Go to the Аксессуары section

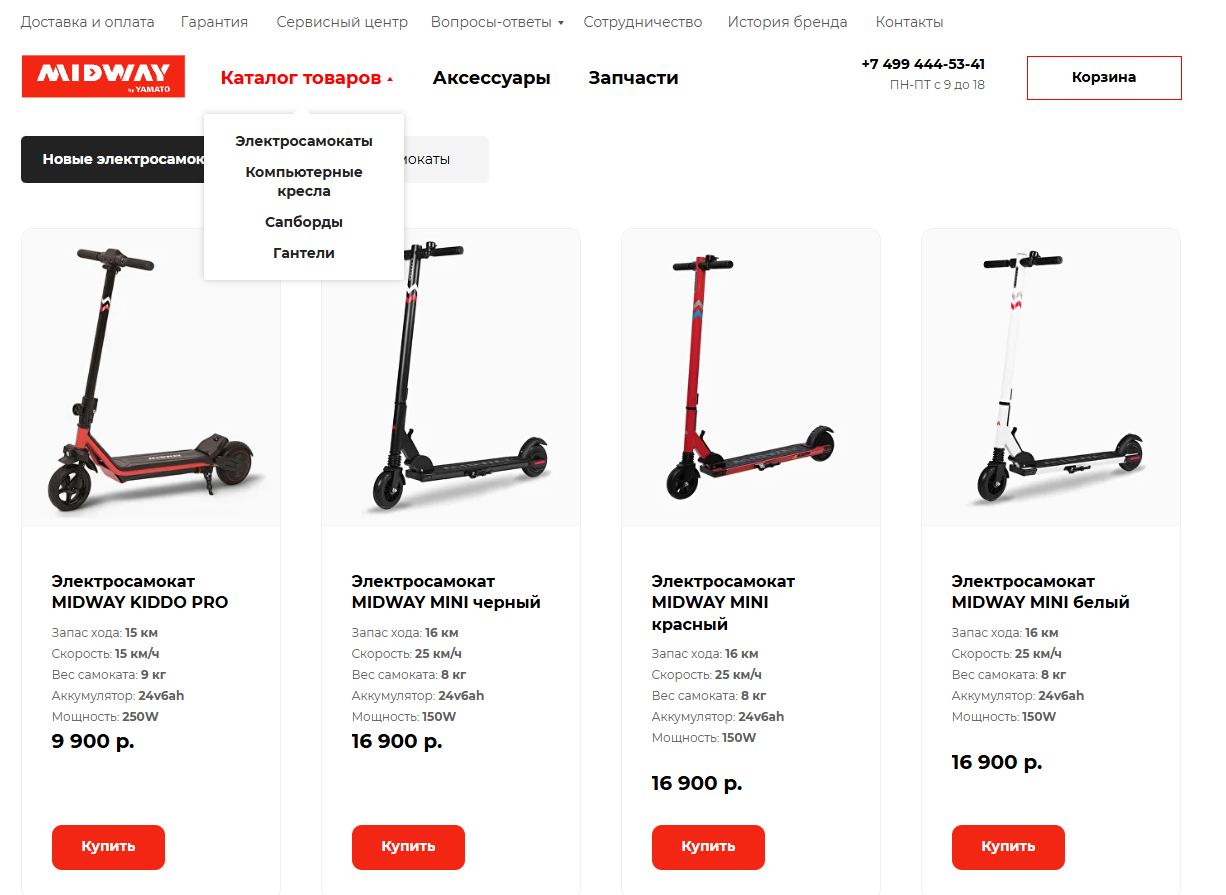492,78
